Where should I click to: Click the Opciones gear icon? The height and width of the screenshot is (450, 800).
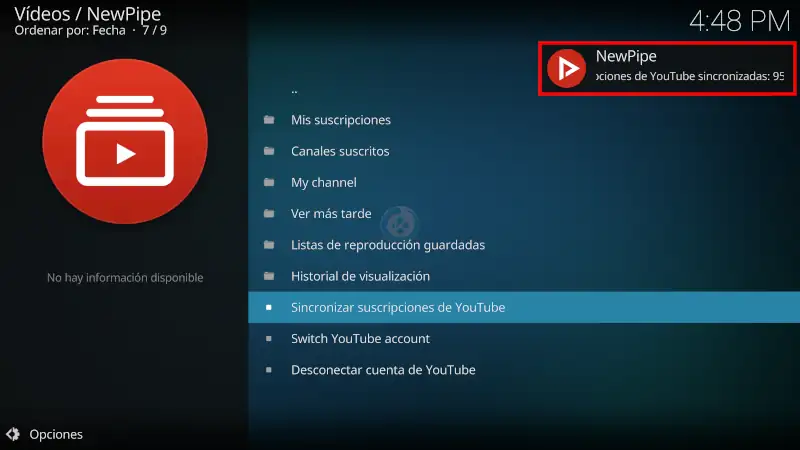13,434
